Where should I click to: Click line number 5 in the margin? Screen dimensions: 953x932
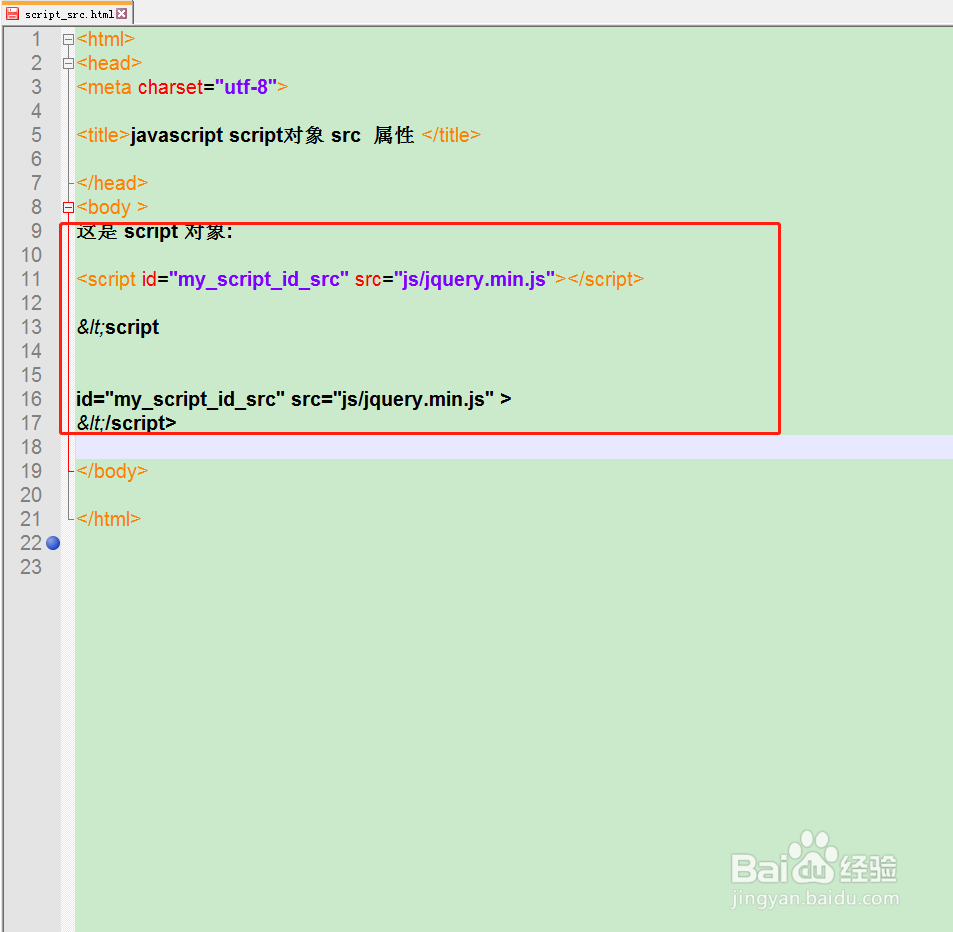(x=36, y=135)
